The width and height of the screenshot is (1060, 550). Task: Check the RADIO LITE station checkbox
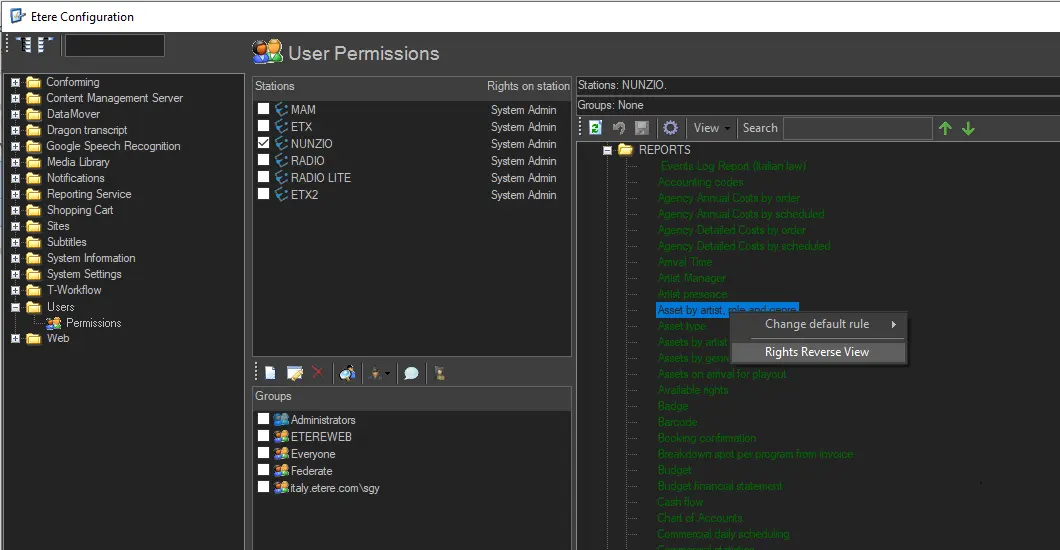coord(263,178)
